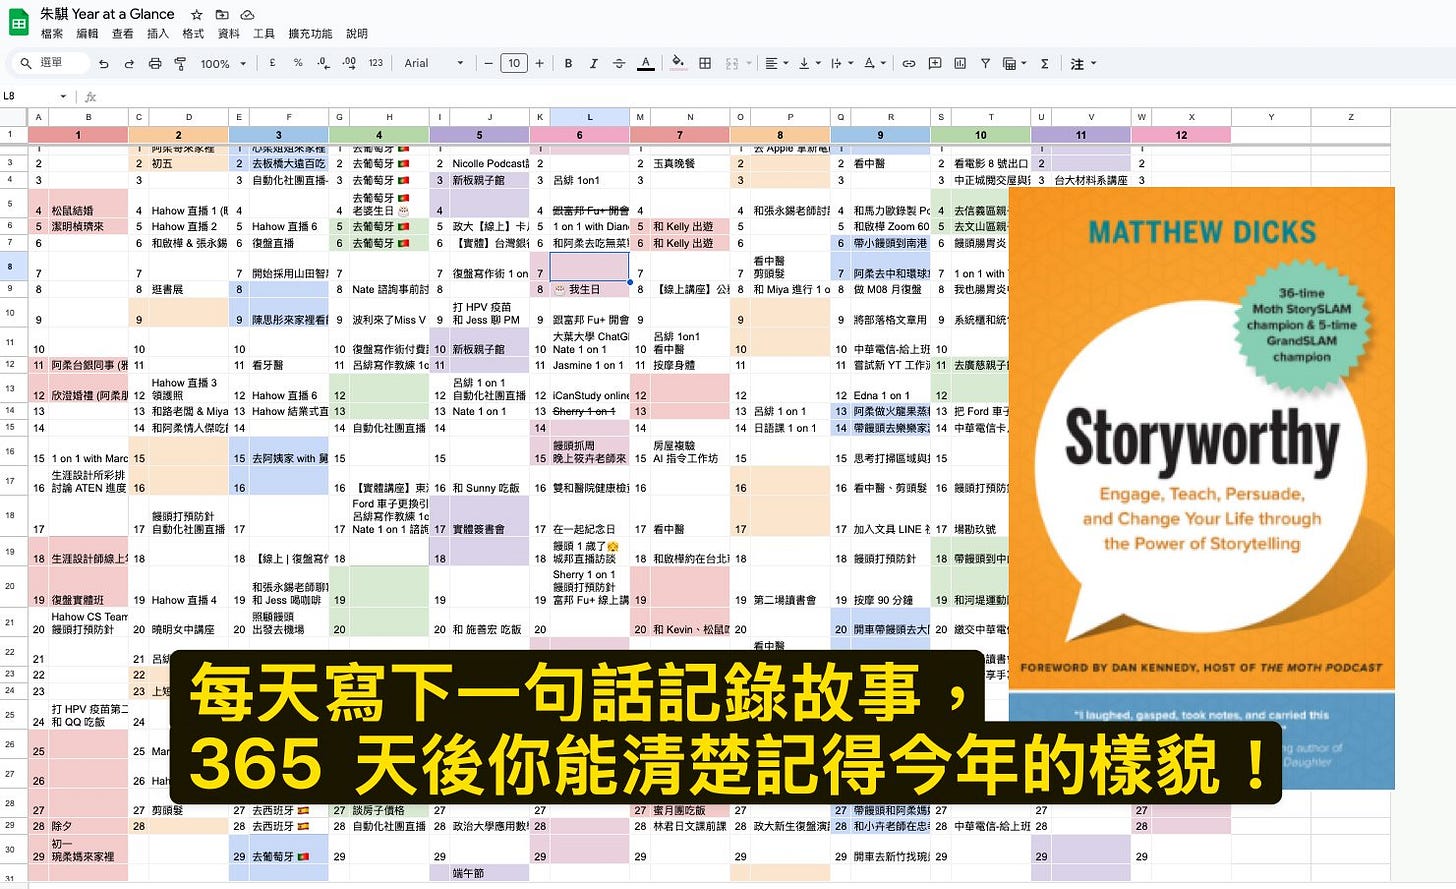Star the 朱騏 Year at a Glance spreadsheet
The image size is (1456, 889).
(x=196, y=14)
